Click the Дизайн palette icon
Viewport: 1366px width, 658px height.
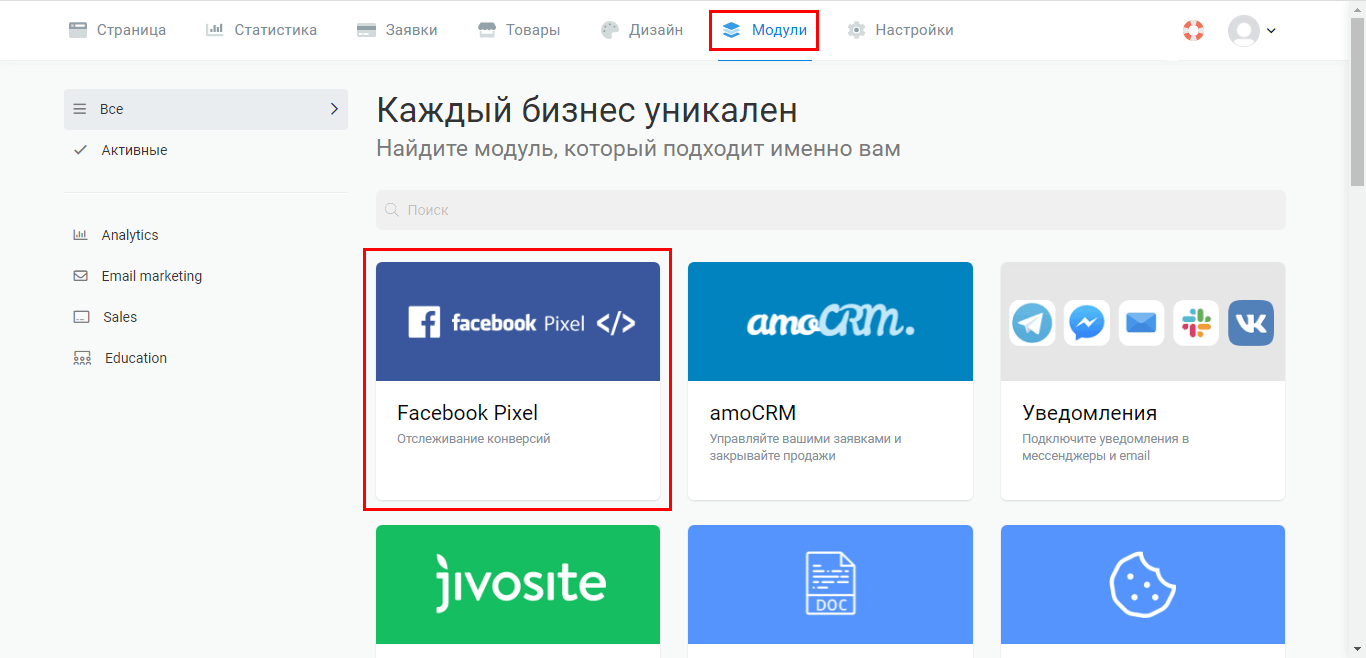coord(610,30)
